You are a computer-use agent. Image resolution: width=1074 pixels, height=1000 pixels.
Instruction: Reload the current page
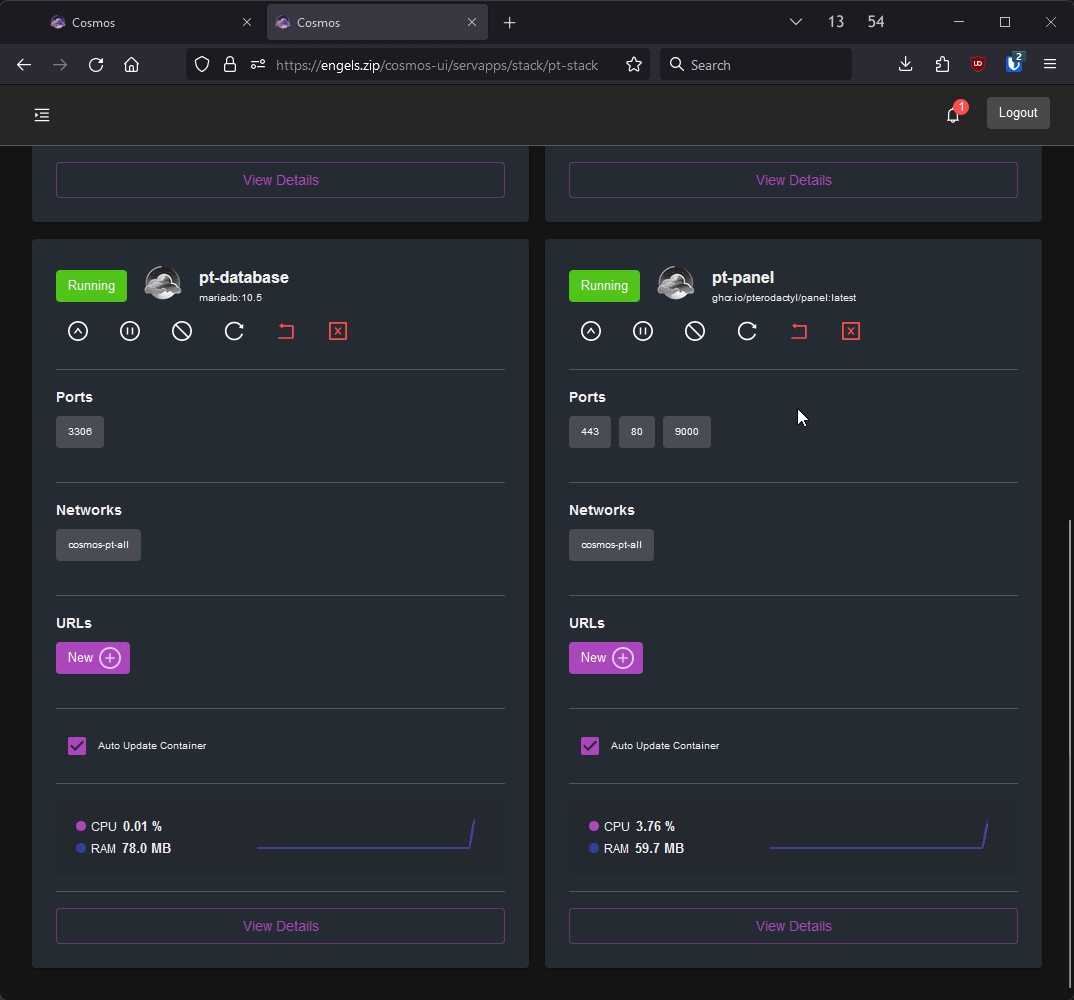[x=96, y=64]
